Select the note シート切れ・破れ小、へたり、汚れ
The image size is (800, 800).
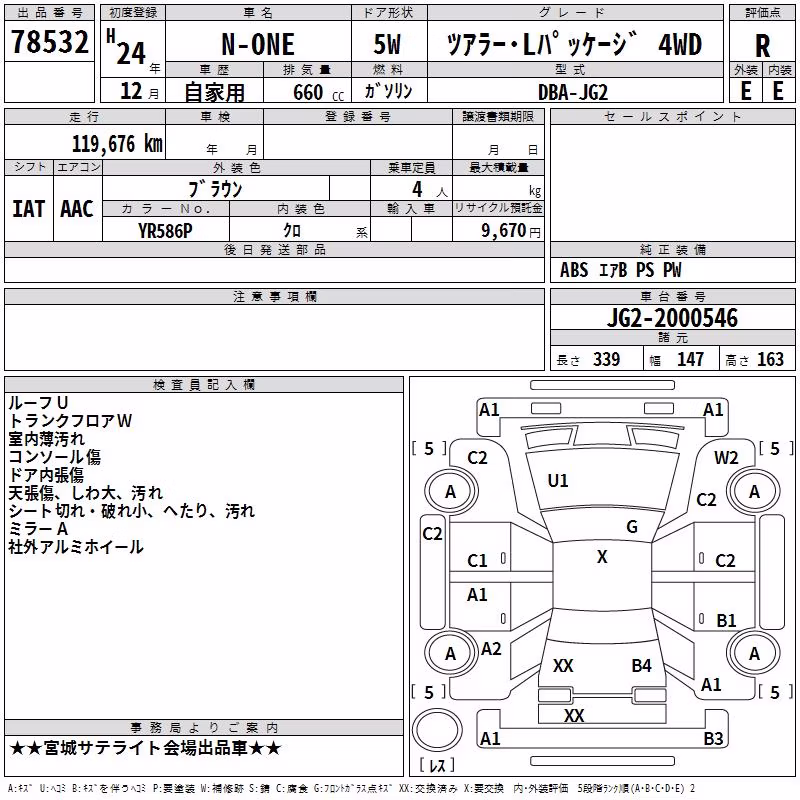pos(132,511)
